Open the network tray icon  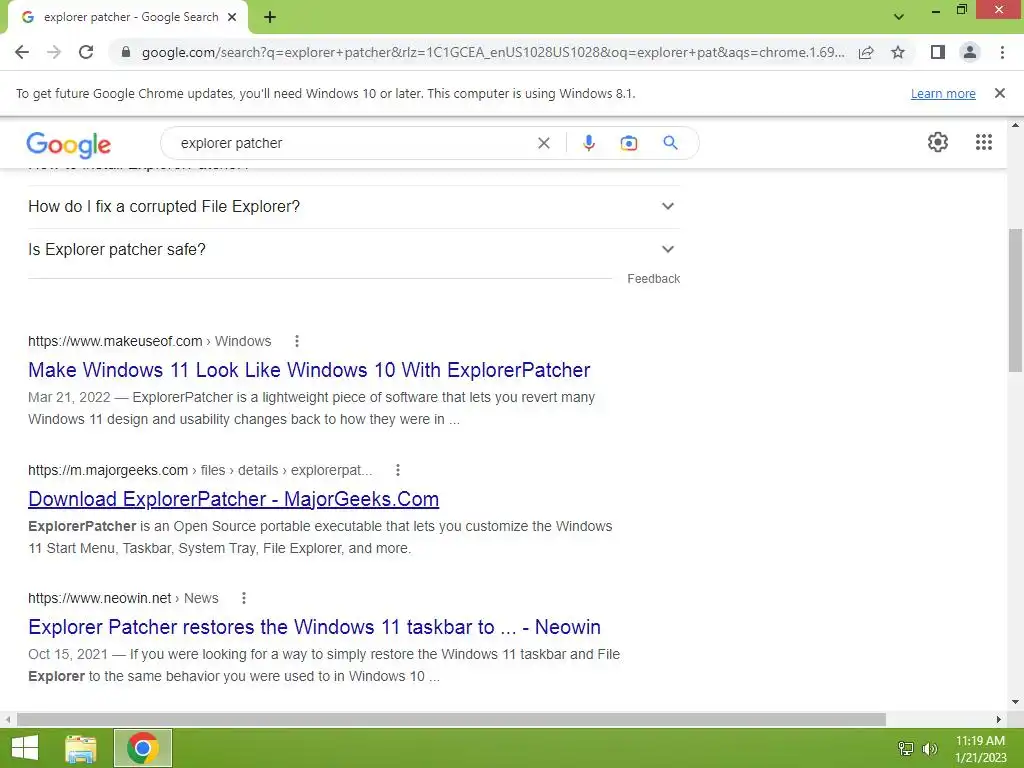[x=906, y=749]
